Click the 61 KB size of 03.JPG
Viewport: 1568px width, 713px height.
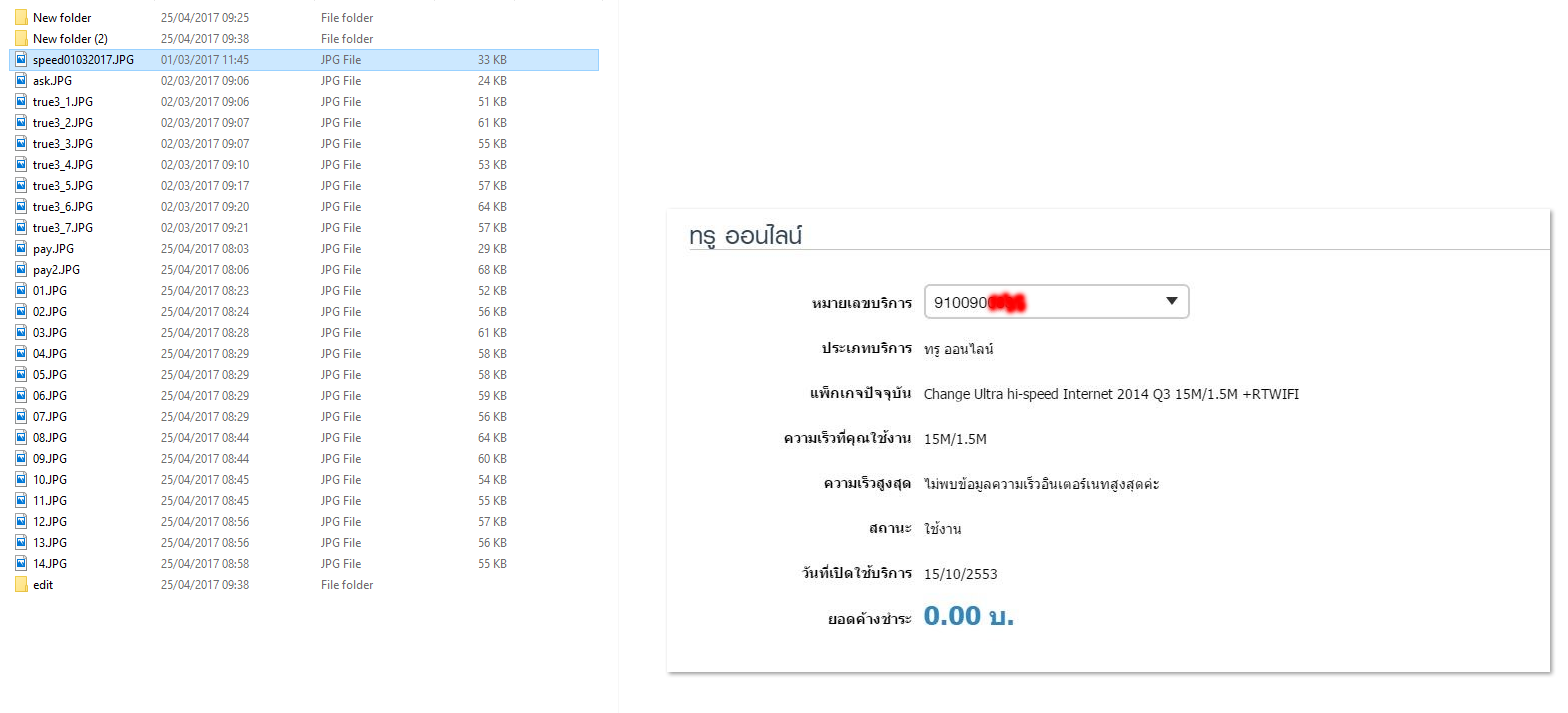point(492,332)
